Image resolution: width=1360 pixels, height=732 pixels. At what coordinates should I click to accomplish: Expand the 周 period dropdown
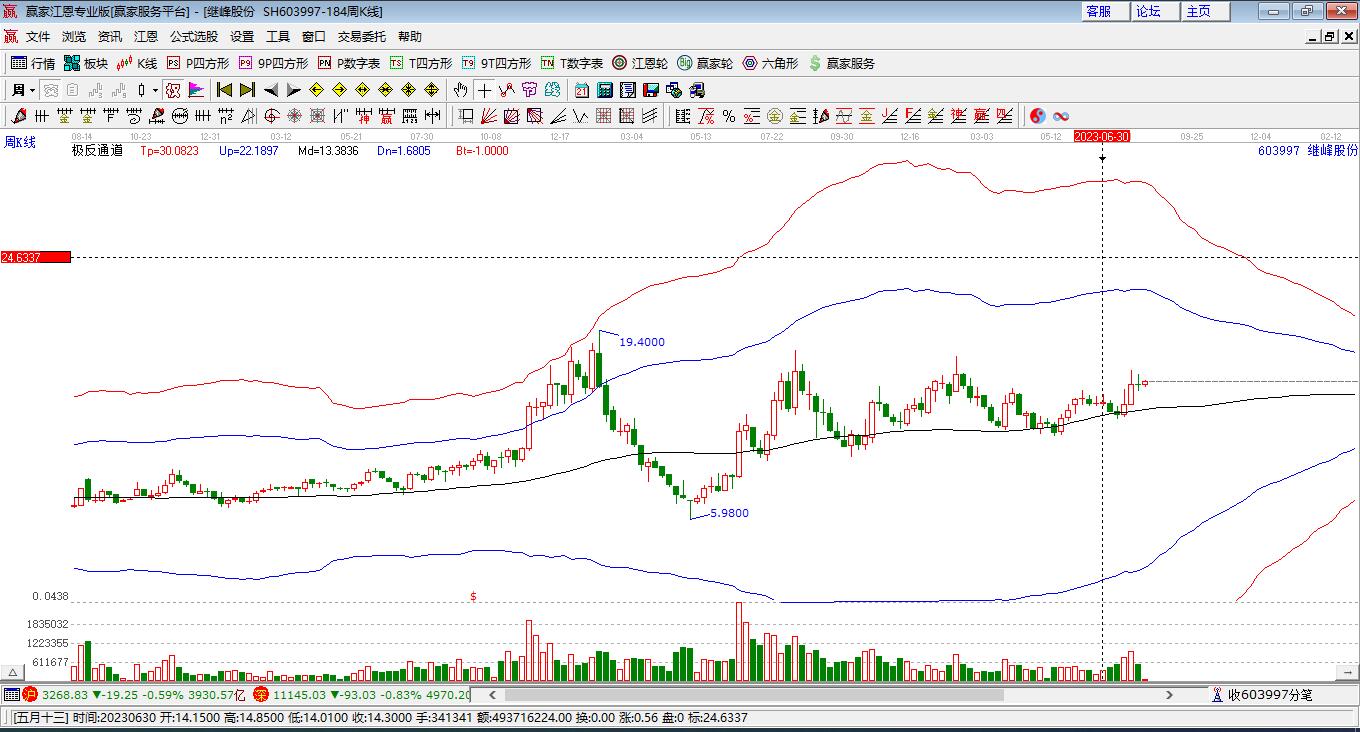click(23, 89)
